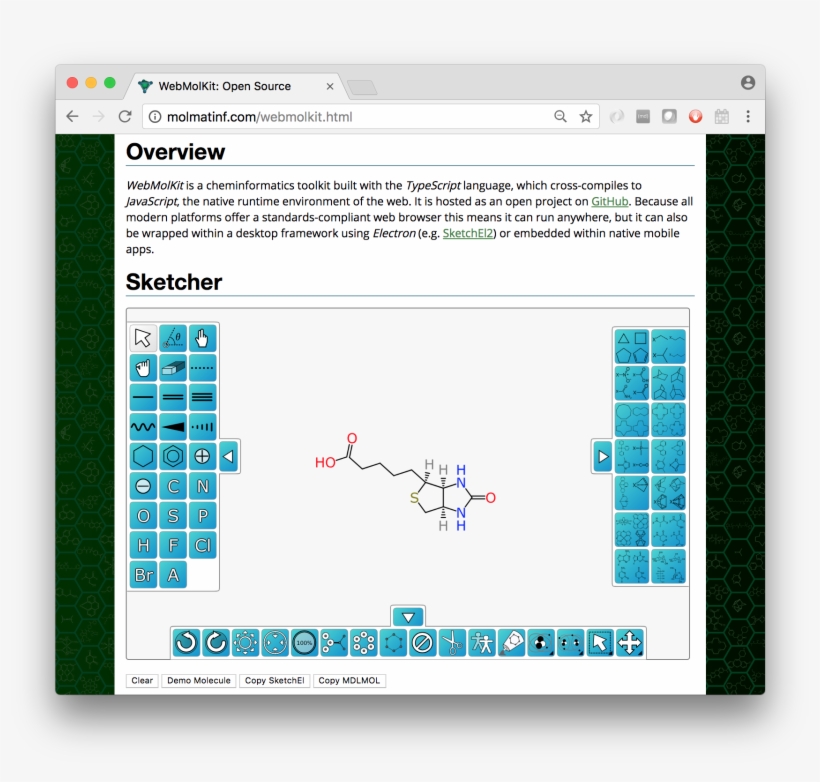Open the bottom toolbar drop-down arrow
The height and width of the screenshot is (782, 820).
tap(408, 616)
